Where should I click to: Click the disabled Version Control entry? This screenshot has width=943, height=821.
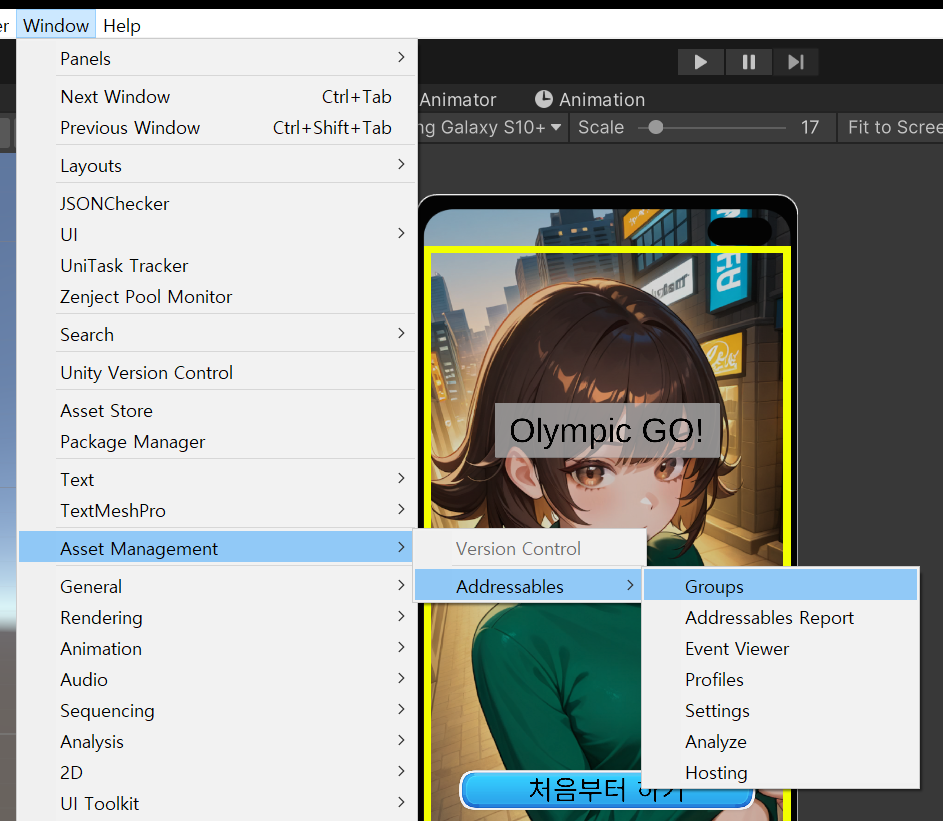point(529,549)
